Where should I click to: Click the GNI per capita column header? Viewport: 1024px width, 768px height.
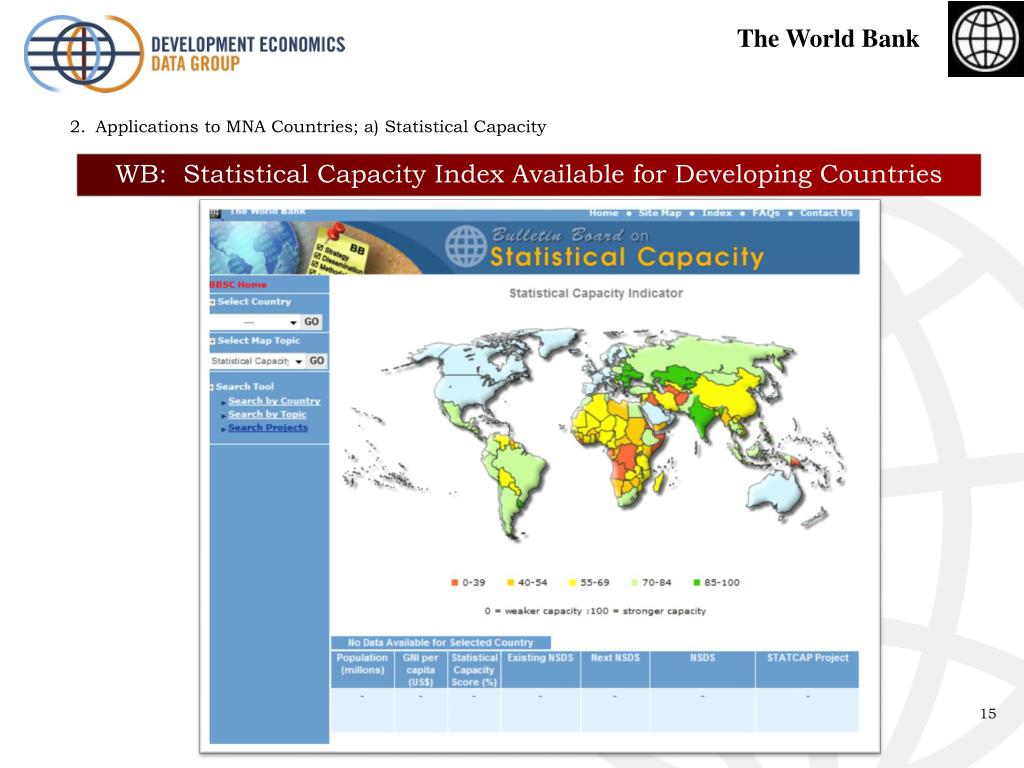pyautogui.click(x=421, y=669)
